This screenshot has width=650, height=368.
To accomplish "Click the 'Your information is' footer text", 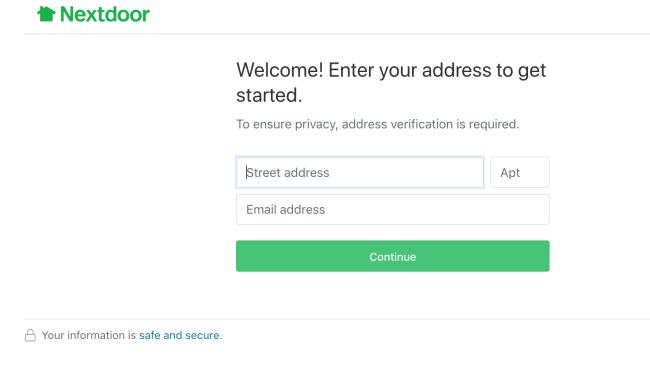I will [x=89, y=335].
